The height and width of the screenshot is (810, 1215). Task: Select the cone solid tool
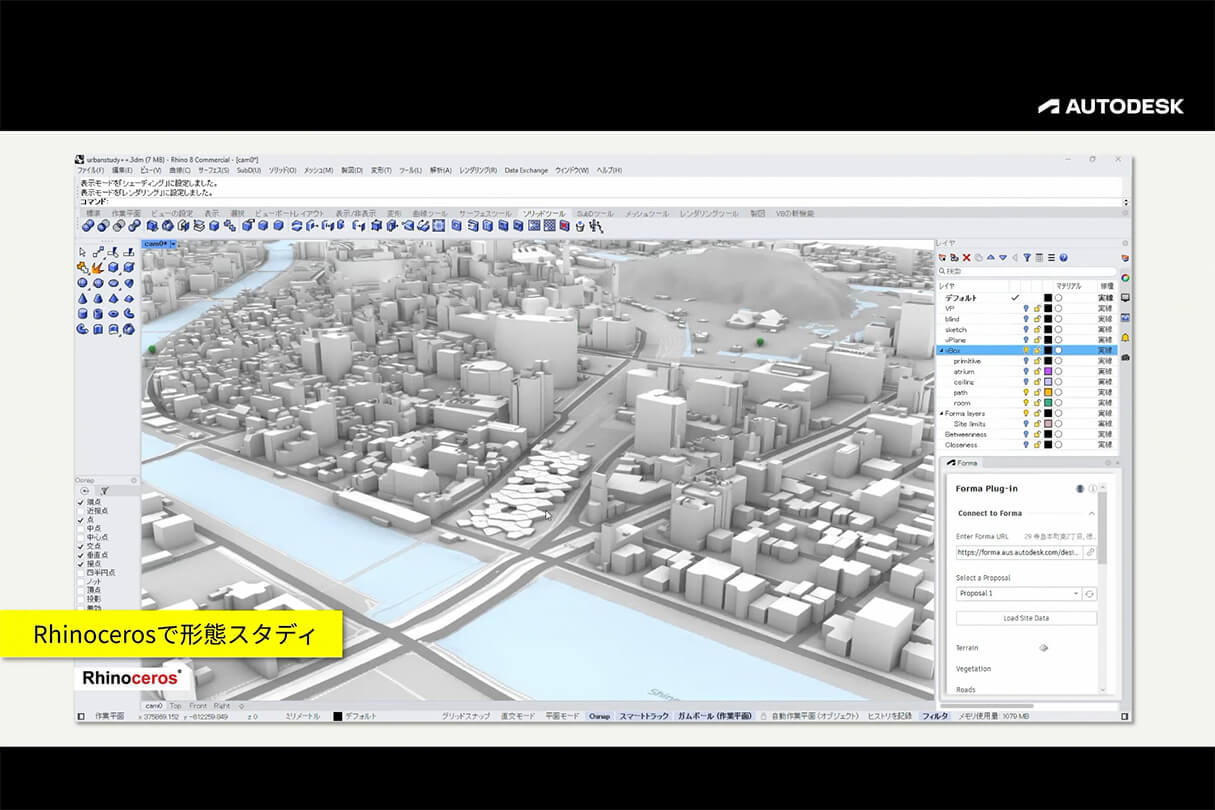[x=82, y=298]
